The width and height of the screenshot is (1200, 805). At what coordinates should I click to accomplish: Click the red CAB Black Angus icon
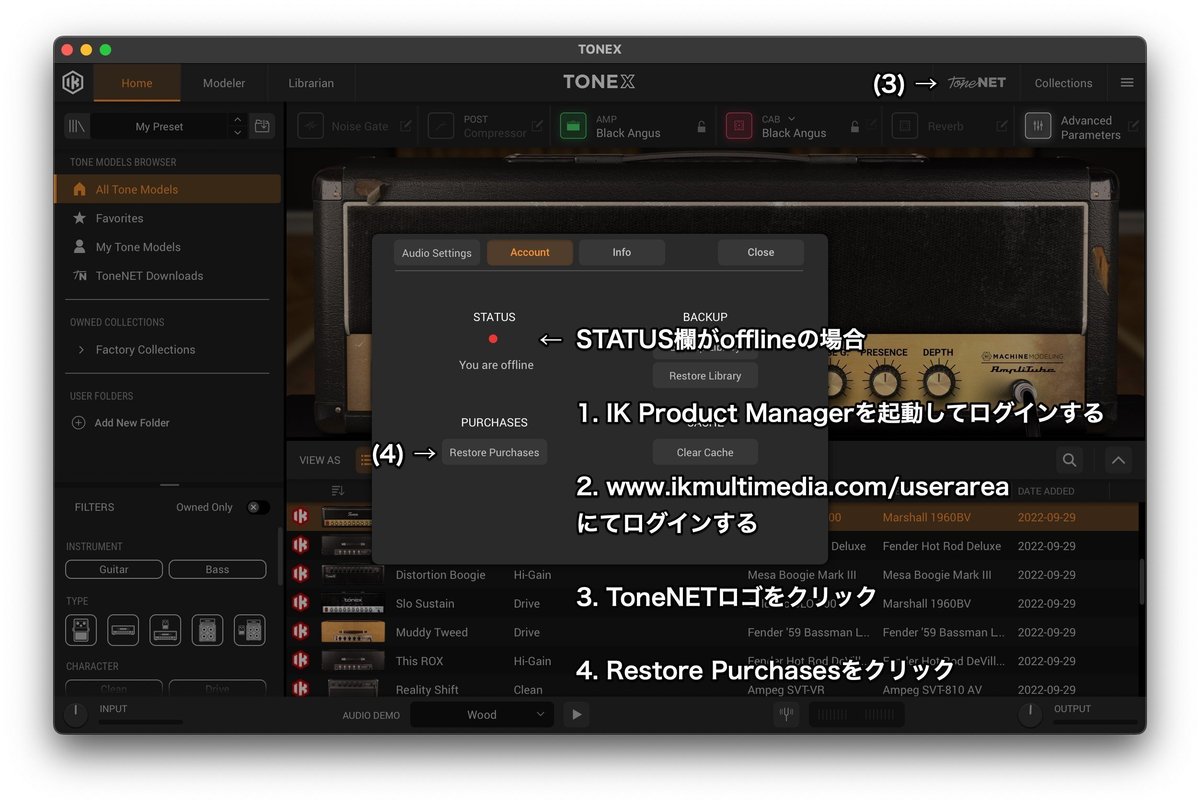point(738,126)
